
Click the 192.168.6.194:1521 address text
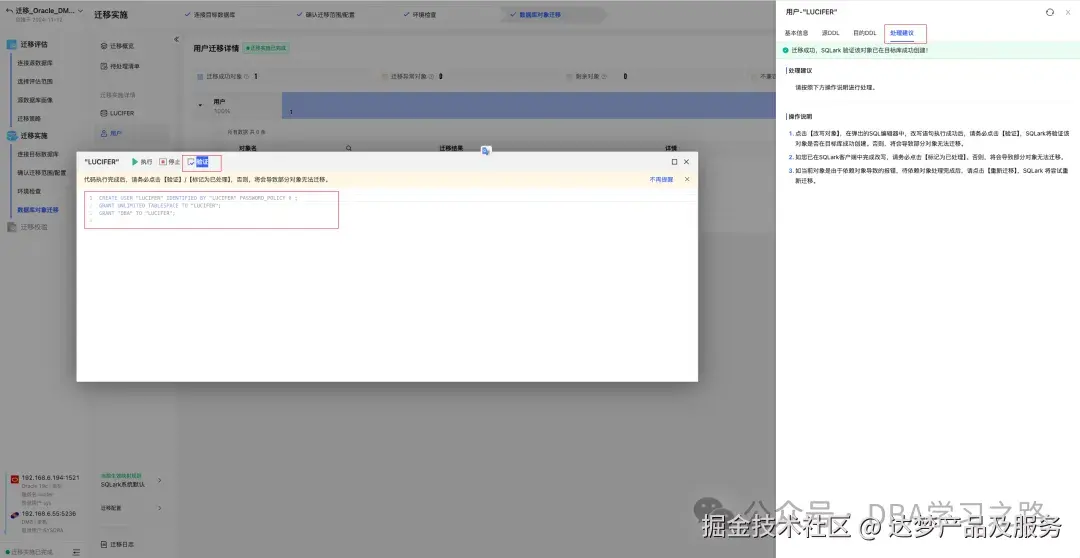click(x=50, y=477)
